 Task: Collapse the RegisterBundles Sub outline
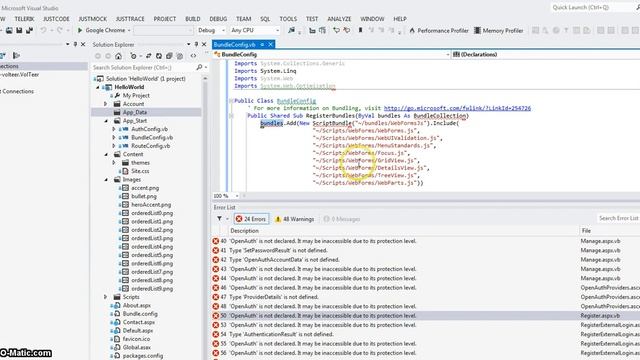tap(231, 116)
